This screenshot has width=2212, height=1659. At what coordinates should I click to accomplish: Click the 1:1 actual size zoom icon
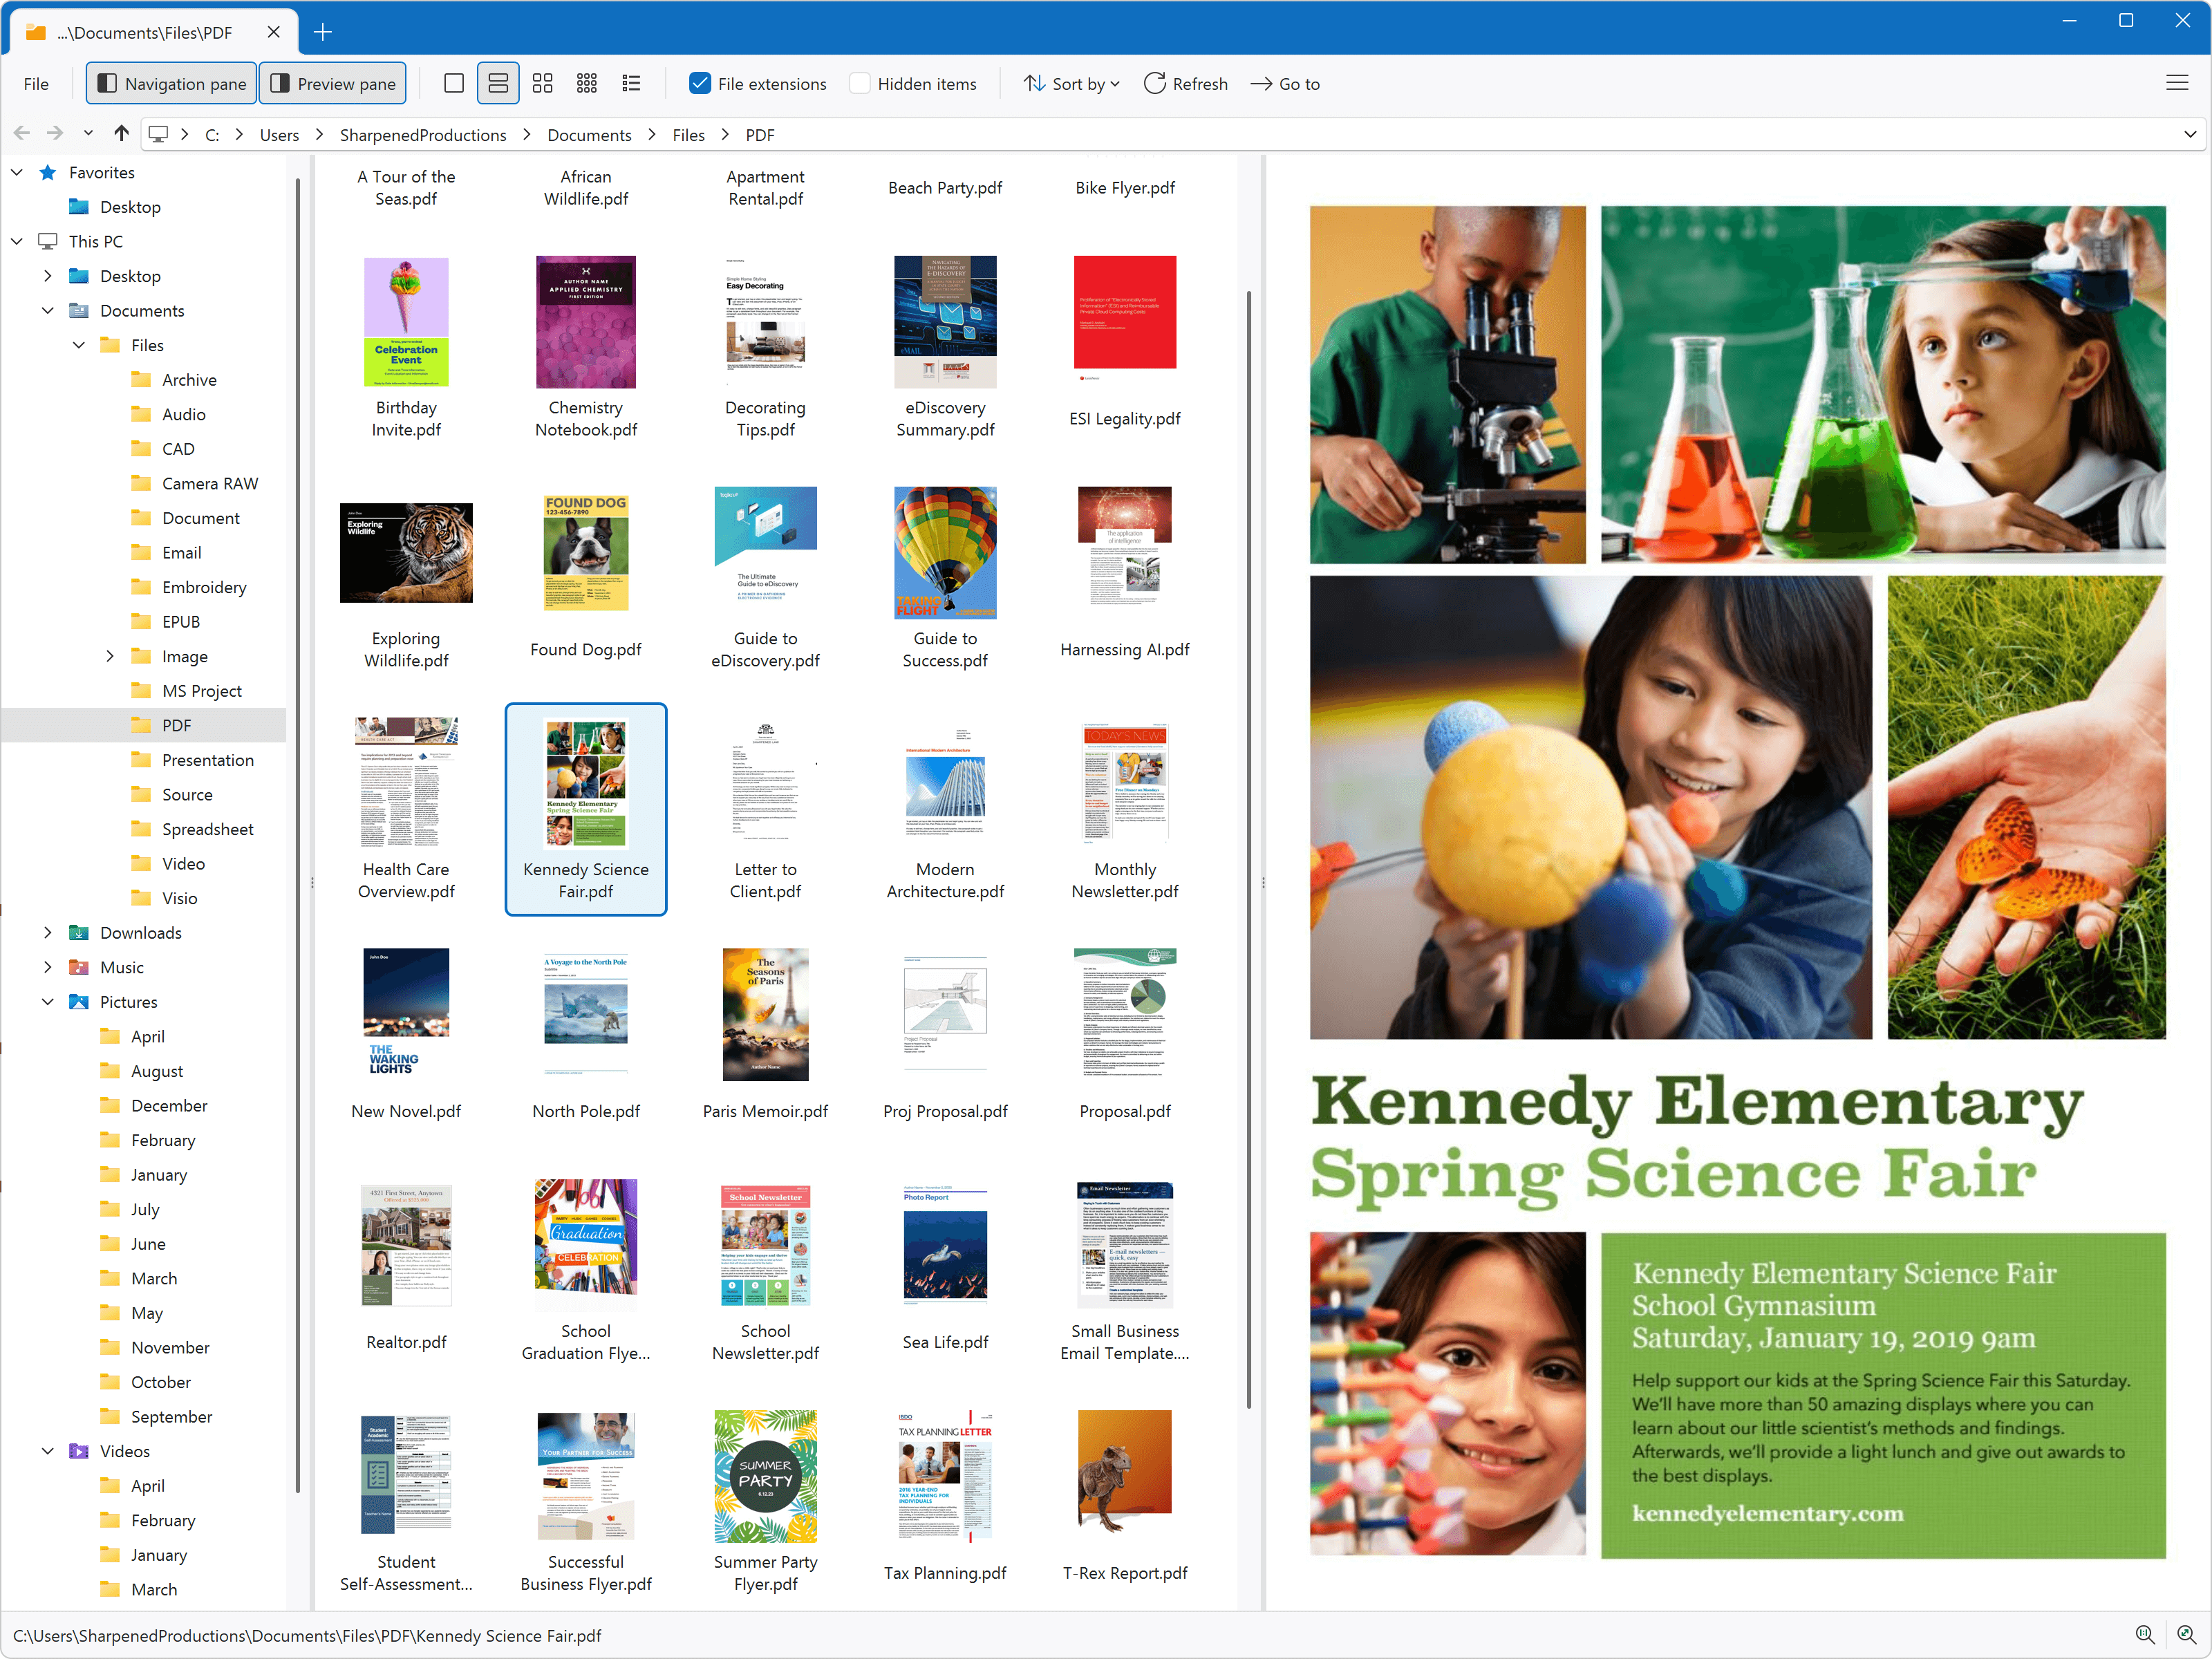click(x=2145, y=1635)
